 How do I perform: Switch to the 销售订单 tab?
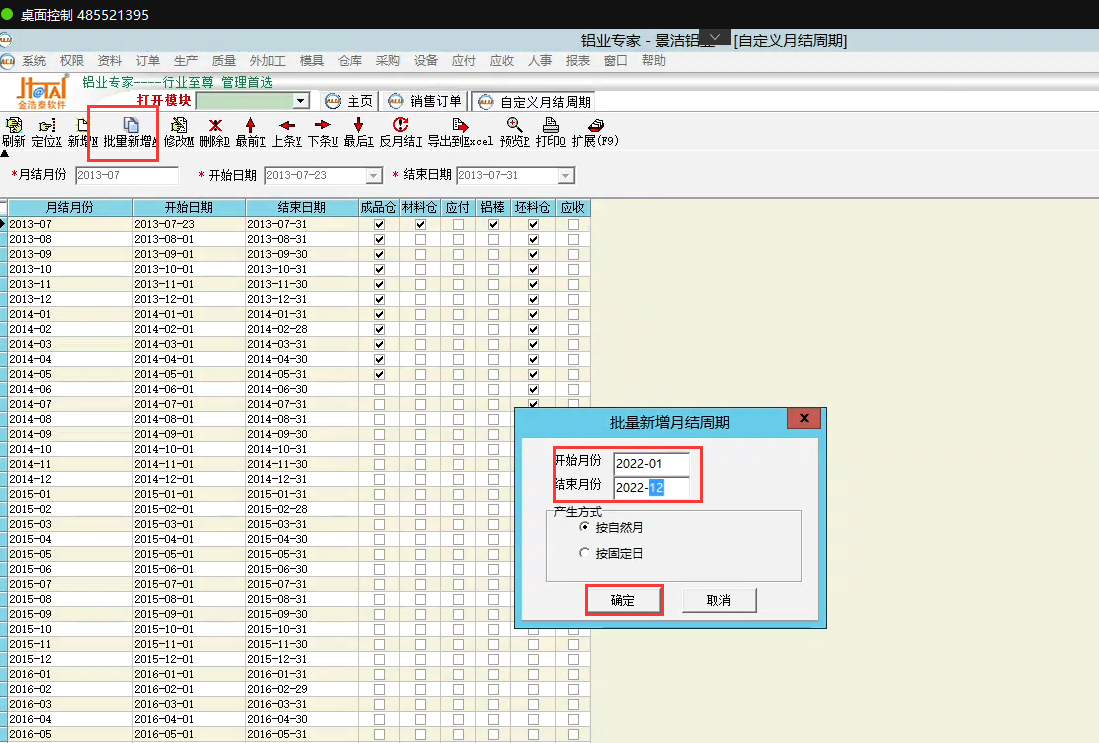point(426,101)
